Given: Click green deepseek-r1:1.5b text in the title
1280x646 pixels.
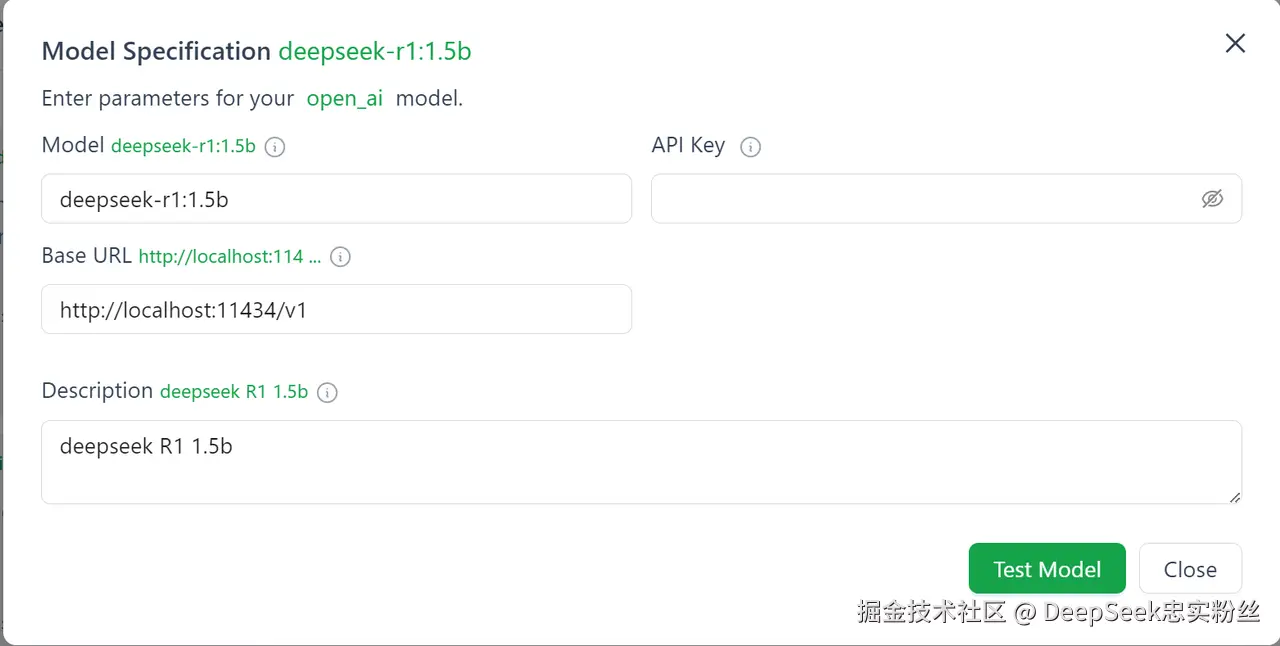Looking at the screenshot, I should 375,51.
